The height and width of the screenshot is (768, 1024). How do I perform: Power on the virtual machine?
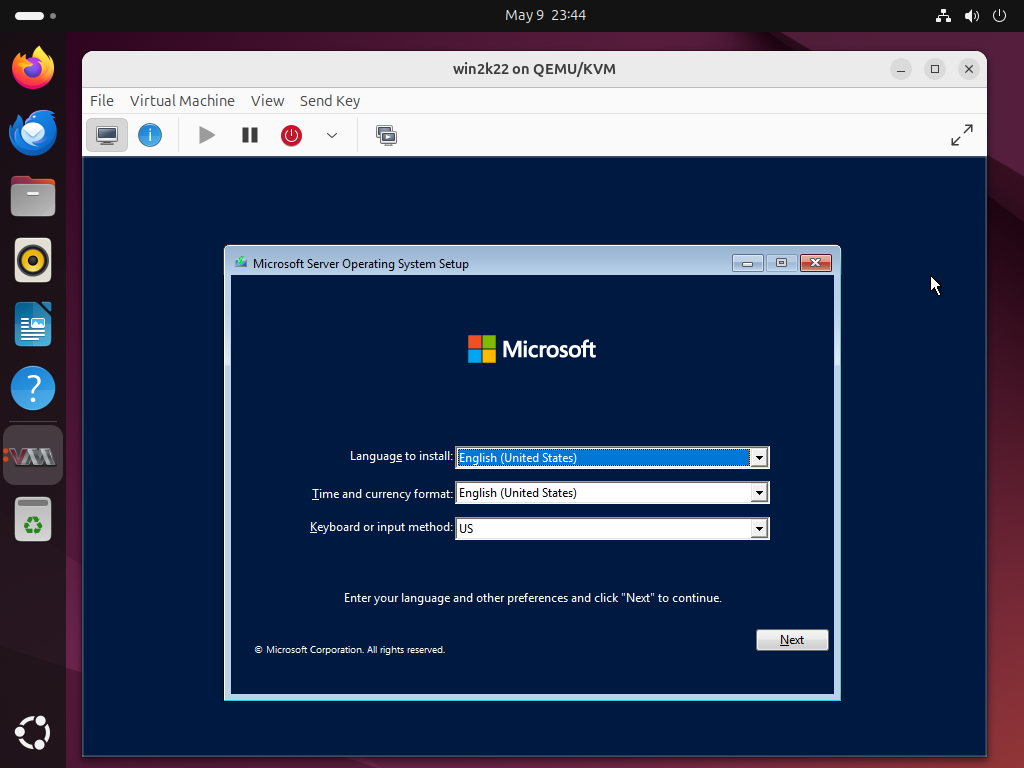206,135
